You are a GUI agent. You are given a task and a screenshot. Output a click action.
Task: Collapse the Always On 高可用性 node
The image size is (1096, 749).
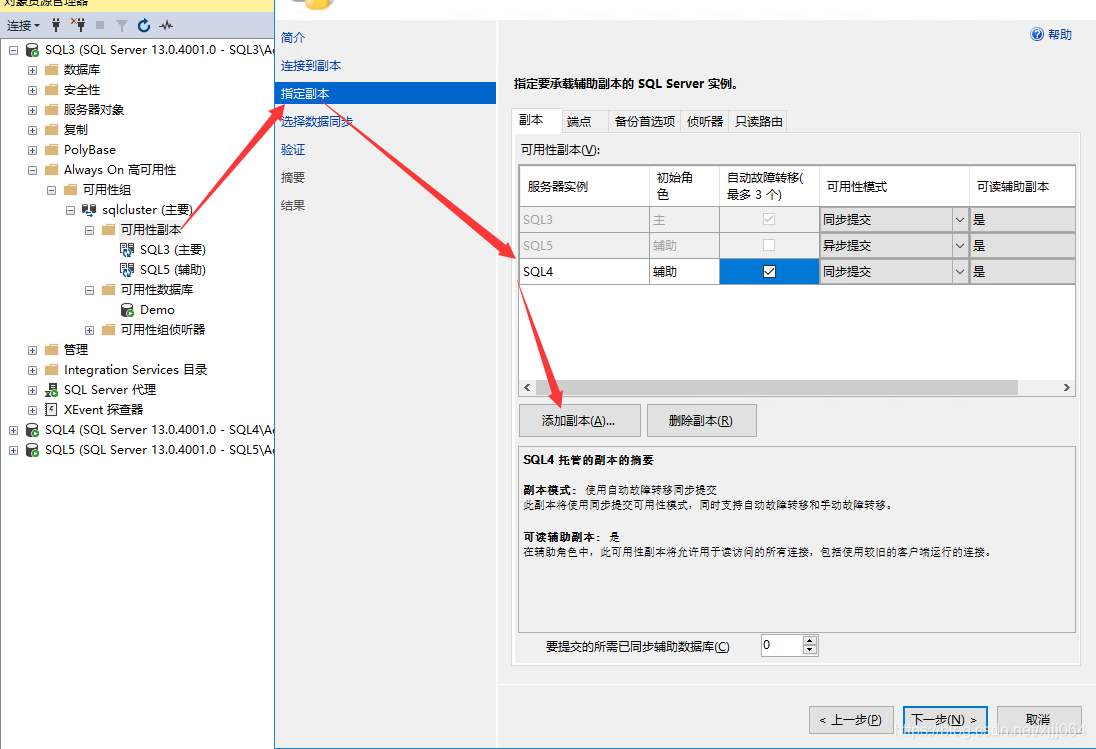(32, 170)
